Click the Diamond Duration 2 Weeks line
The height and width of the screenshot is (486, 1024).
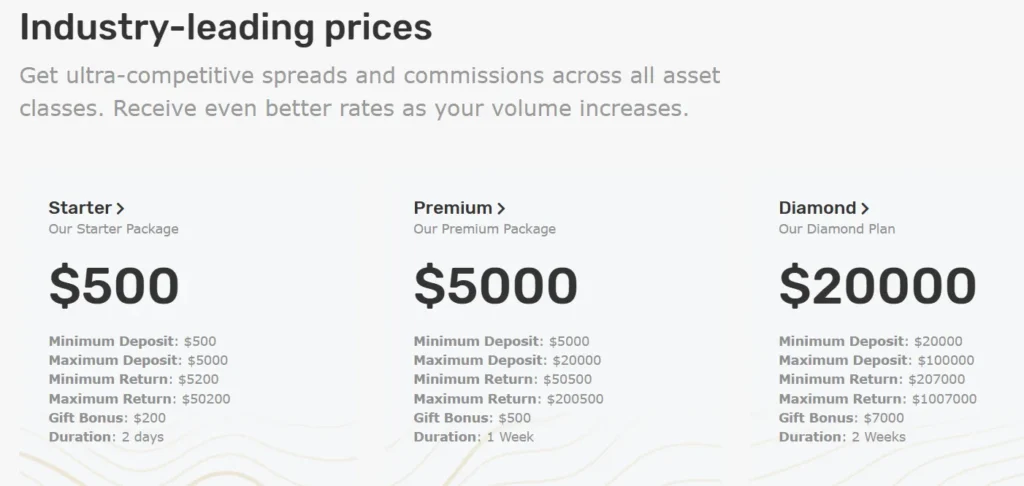[x=842, y=437]
